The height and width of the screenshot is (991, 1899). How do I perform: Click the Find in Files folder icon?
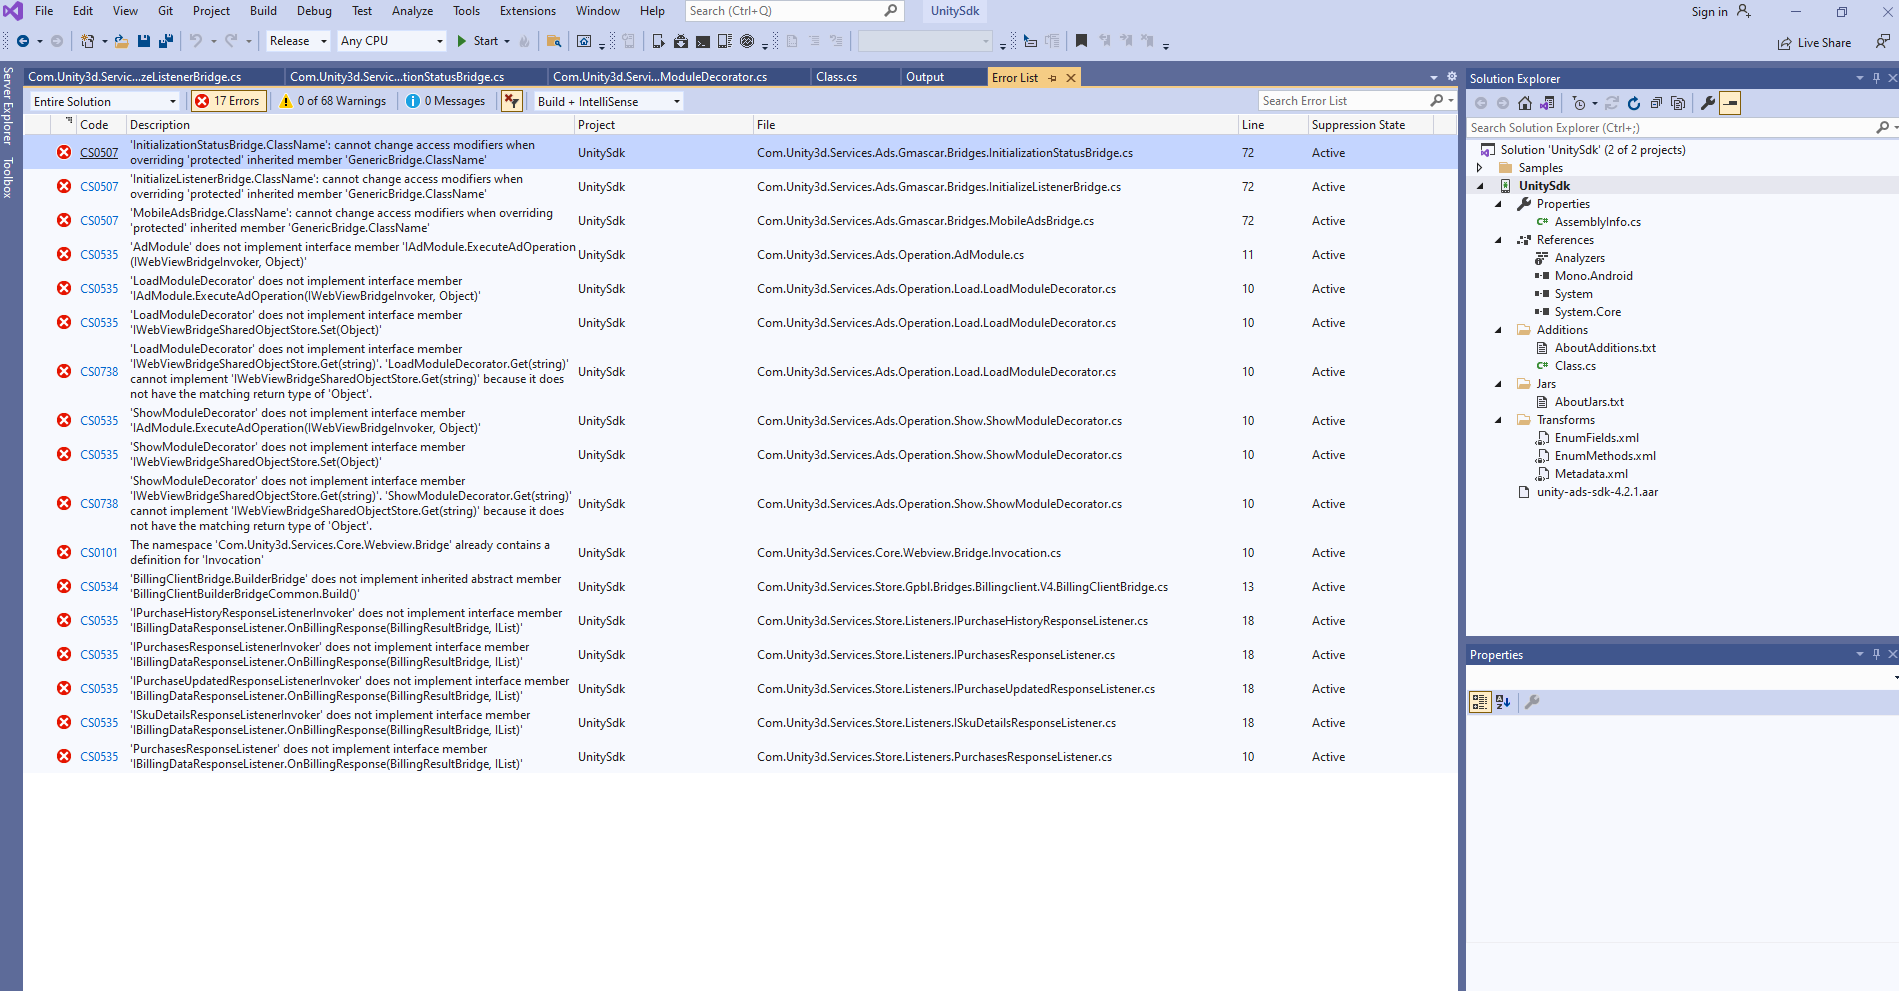click(553, 41)
